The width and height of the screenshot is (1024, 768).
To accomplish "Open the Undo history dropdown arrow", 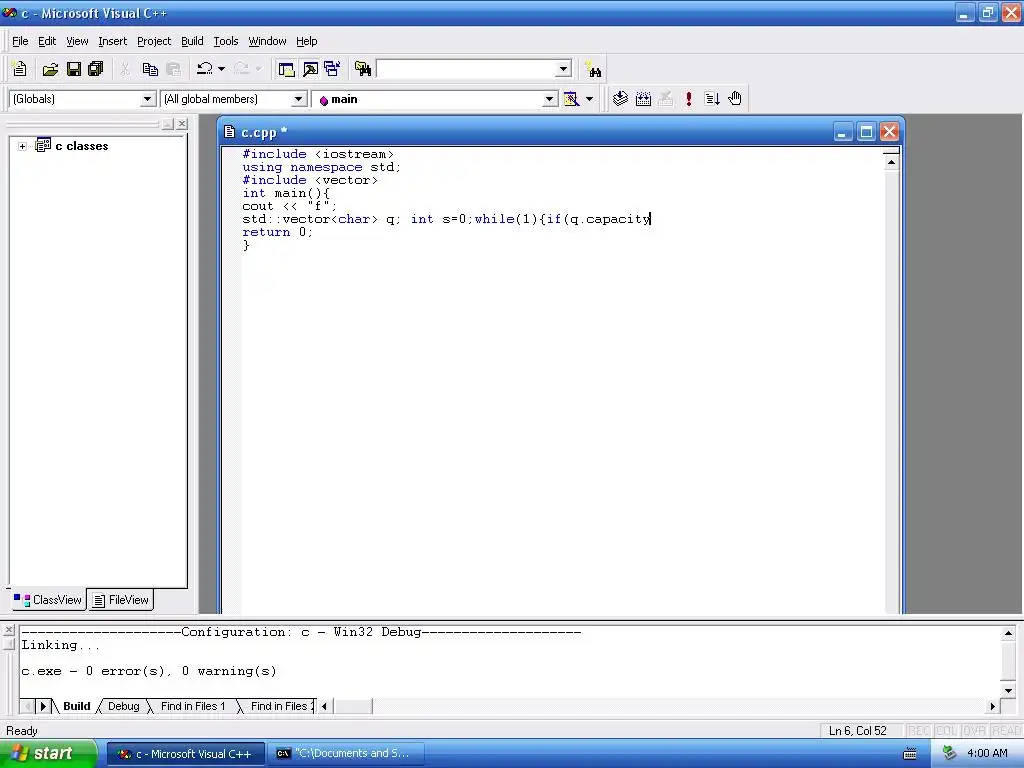I will 221,69.
